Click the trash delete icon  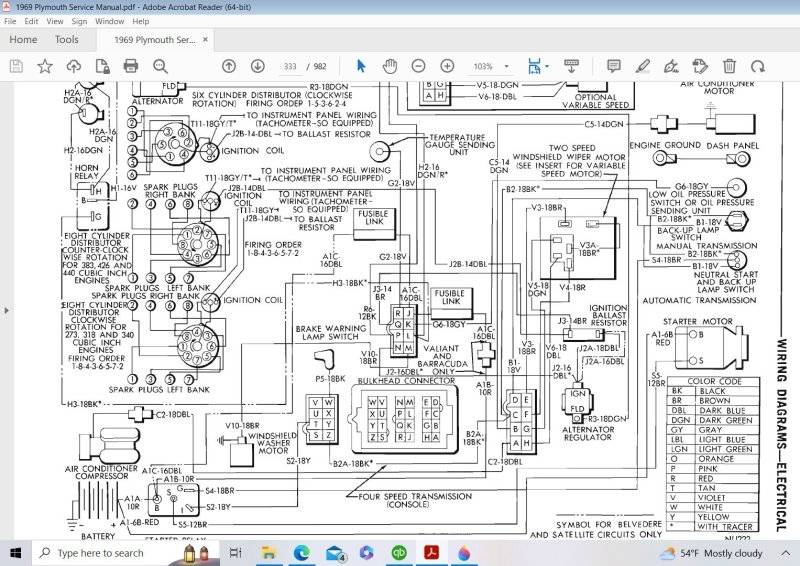pyautogui.click(x=729, y=66)
